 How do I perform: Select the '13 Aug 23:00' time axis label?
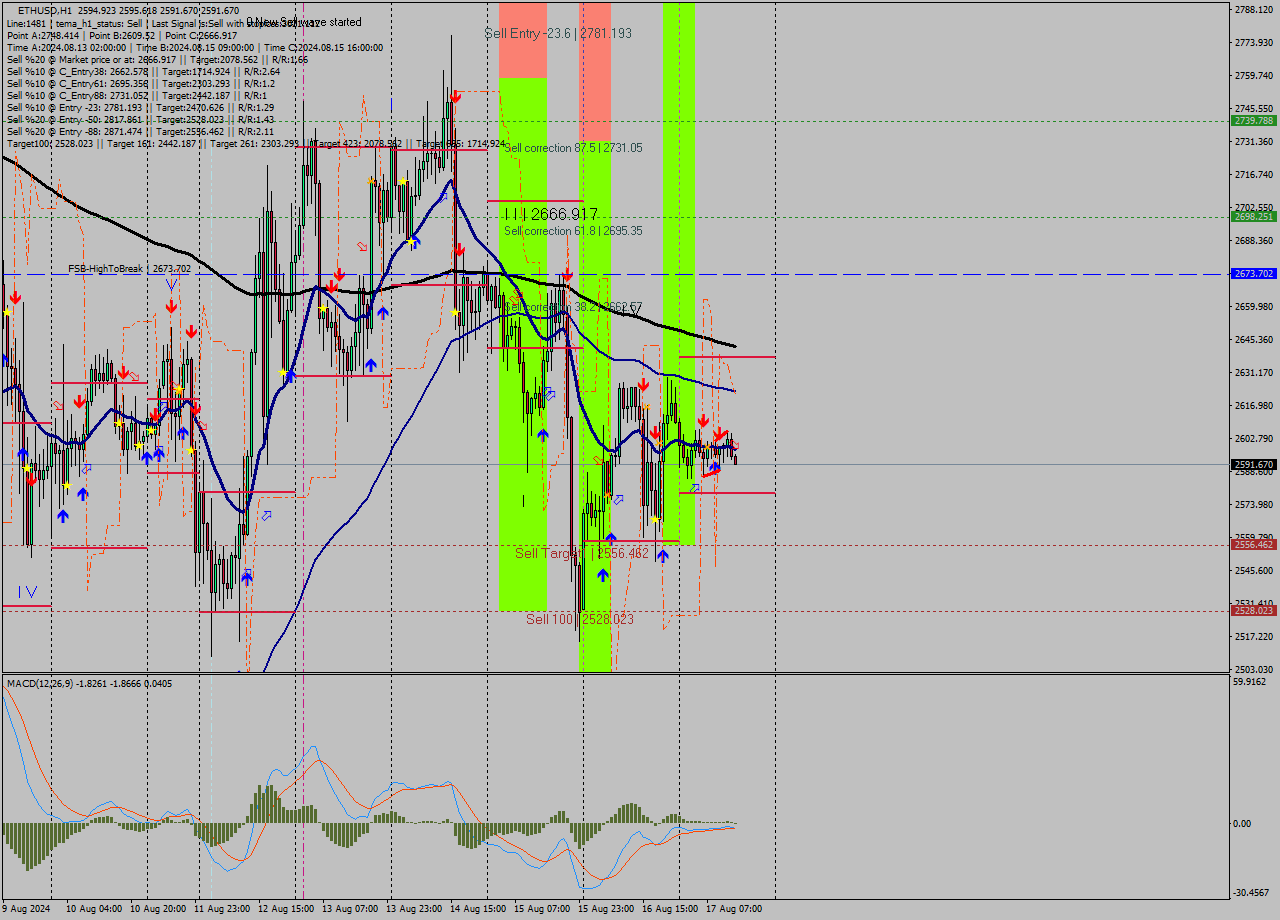(414, 909)
